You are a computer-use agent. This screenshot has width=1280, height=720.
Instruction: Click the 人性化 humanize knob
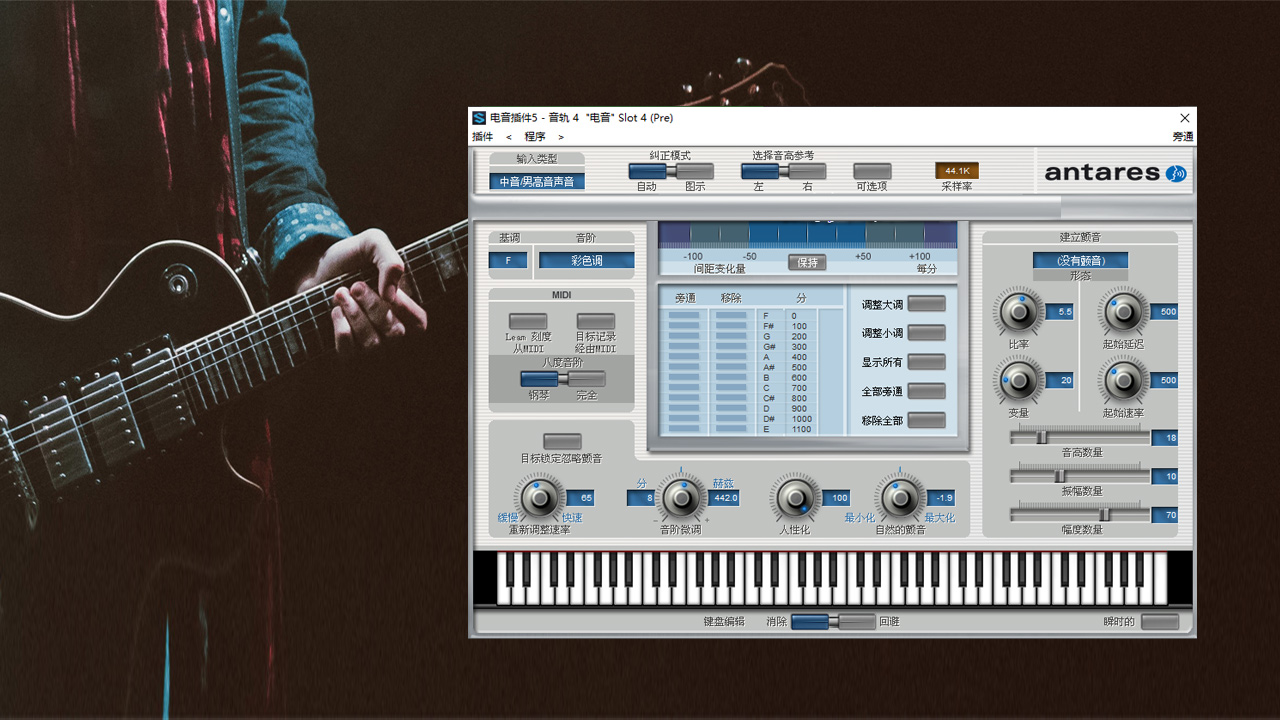(x=795, y=497)
